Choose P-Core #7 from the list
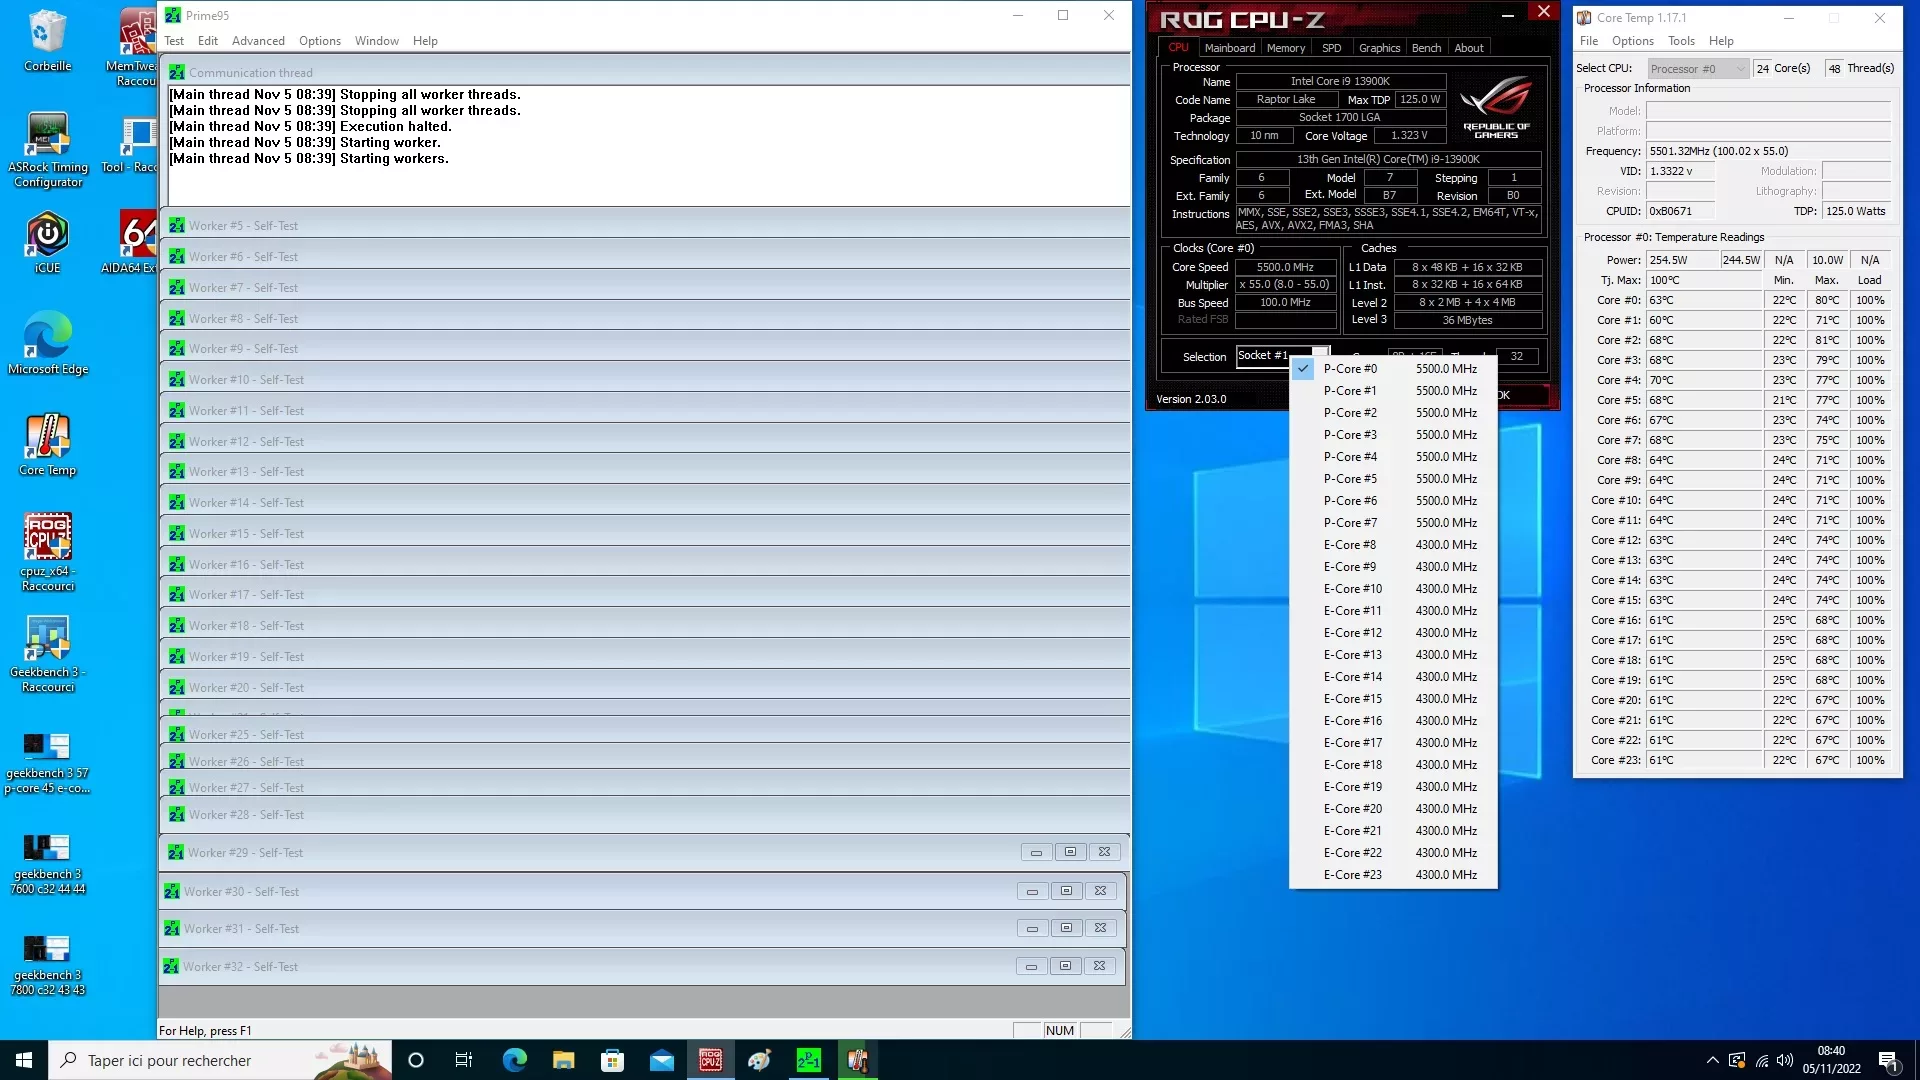The width and height of the screenshot is (1920, 1080). coord(1394,523)
